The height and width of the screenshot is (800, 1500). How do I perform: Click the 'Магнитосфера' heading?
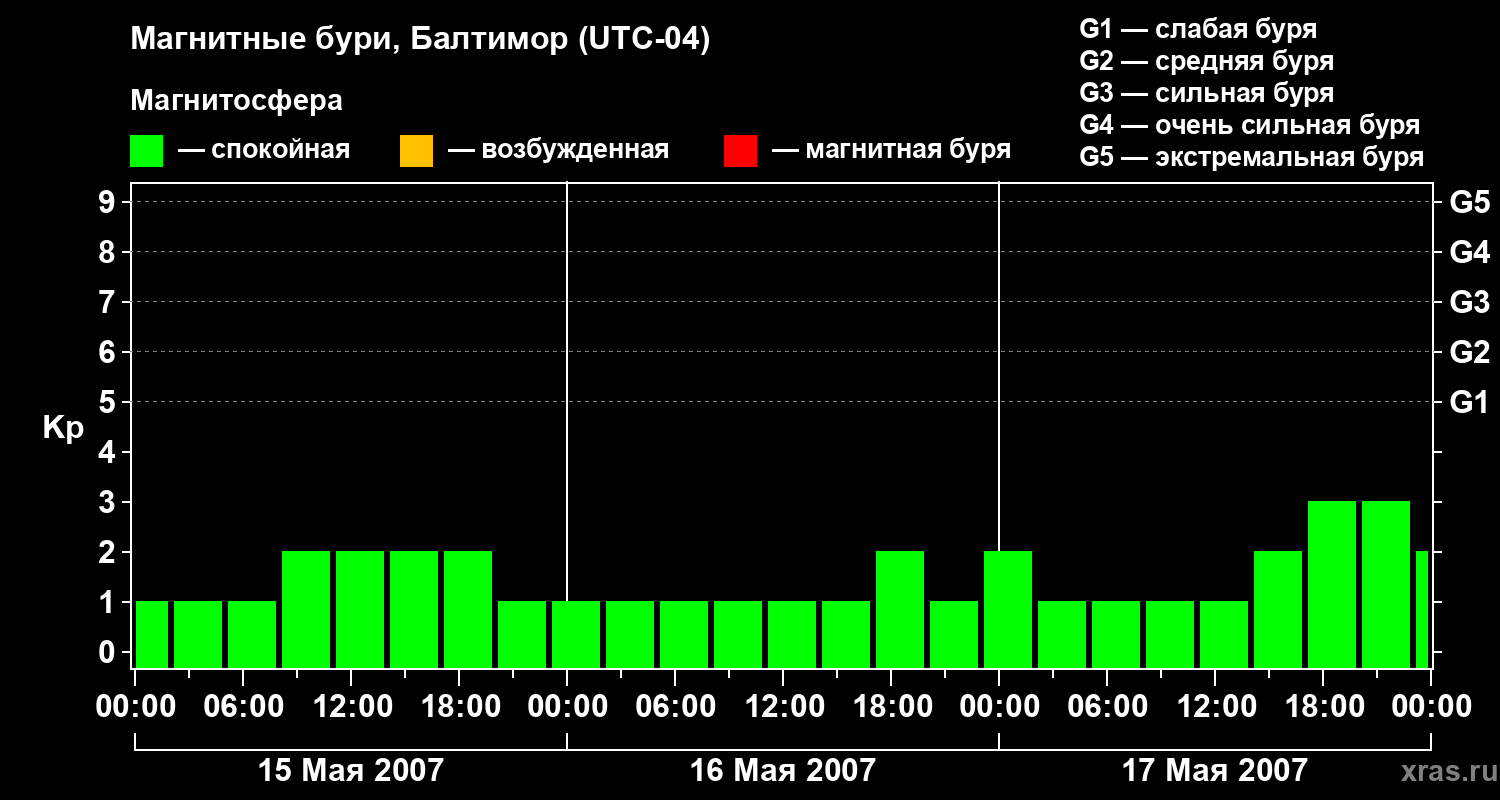pos(236,101)
